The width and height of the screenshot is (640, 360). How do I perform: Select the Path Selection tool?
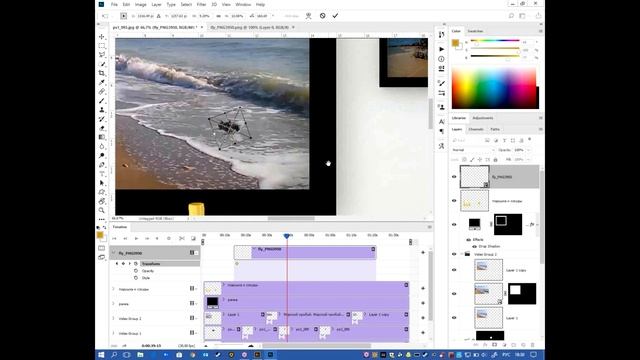[x=102, y=183]
